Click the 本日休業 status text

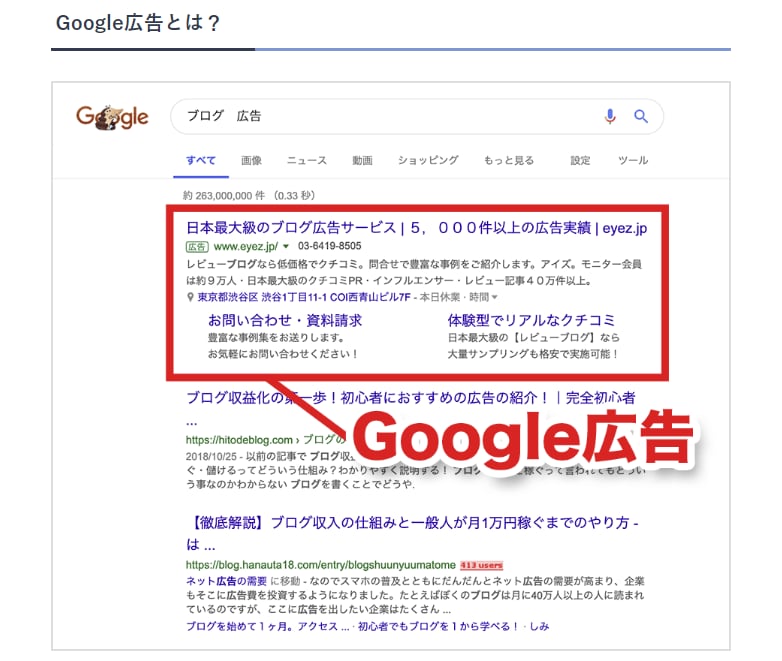pos(439,297)
